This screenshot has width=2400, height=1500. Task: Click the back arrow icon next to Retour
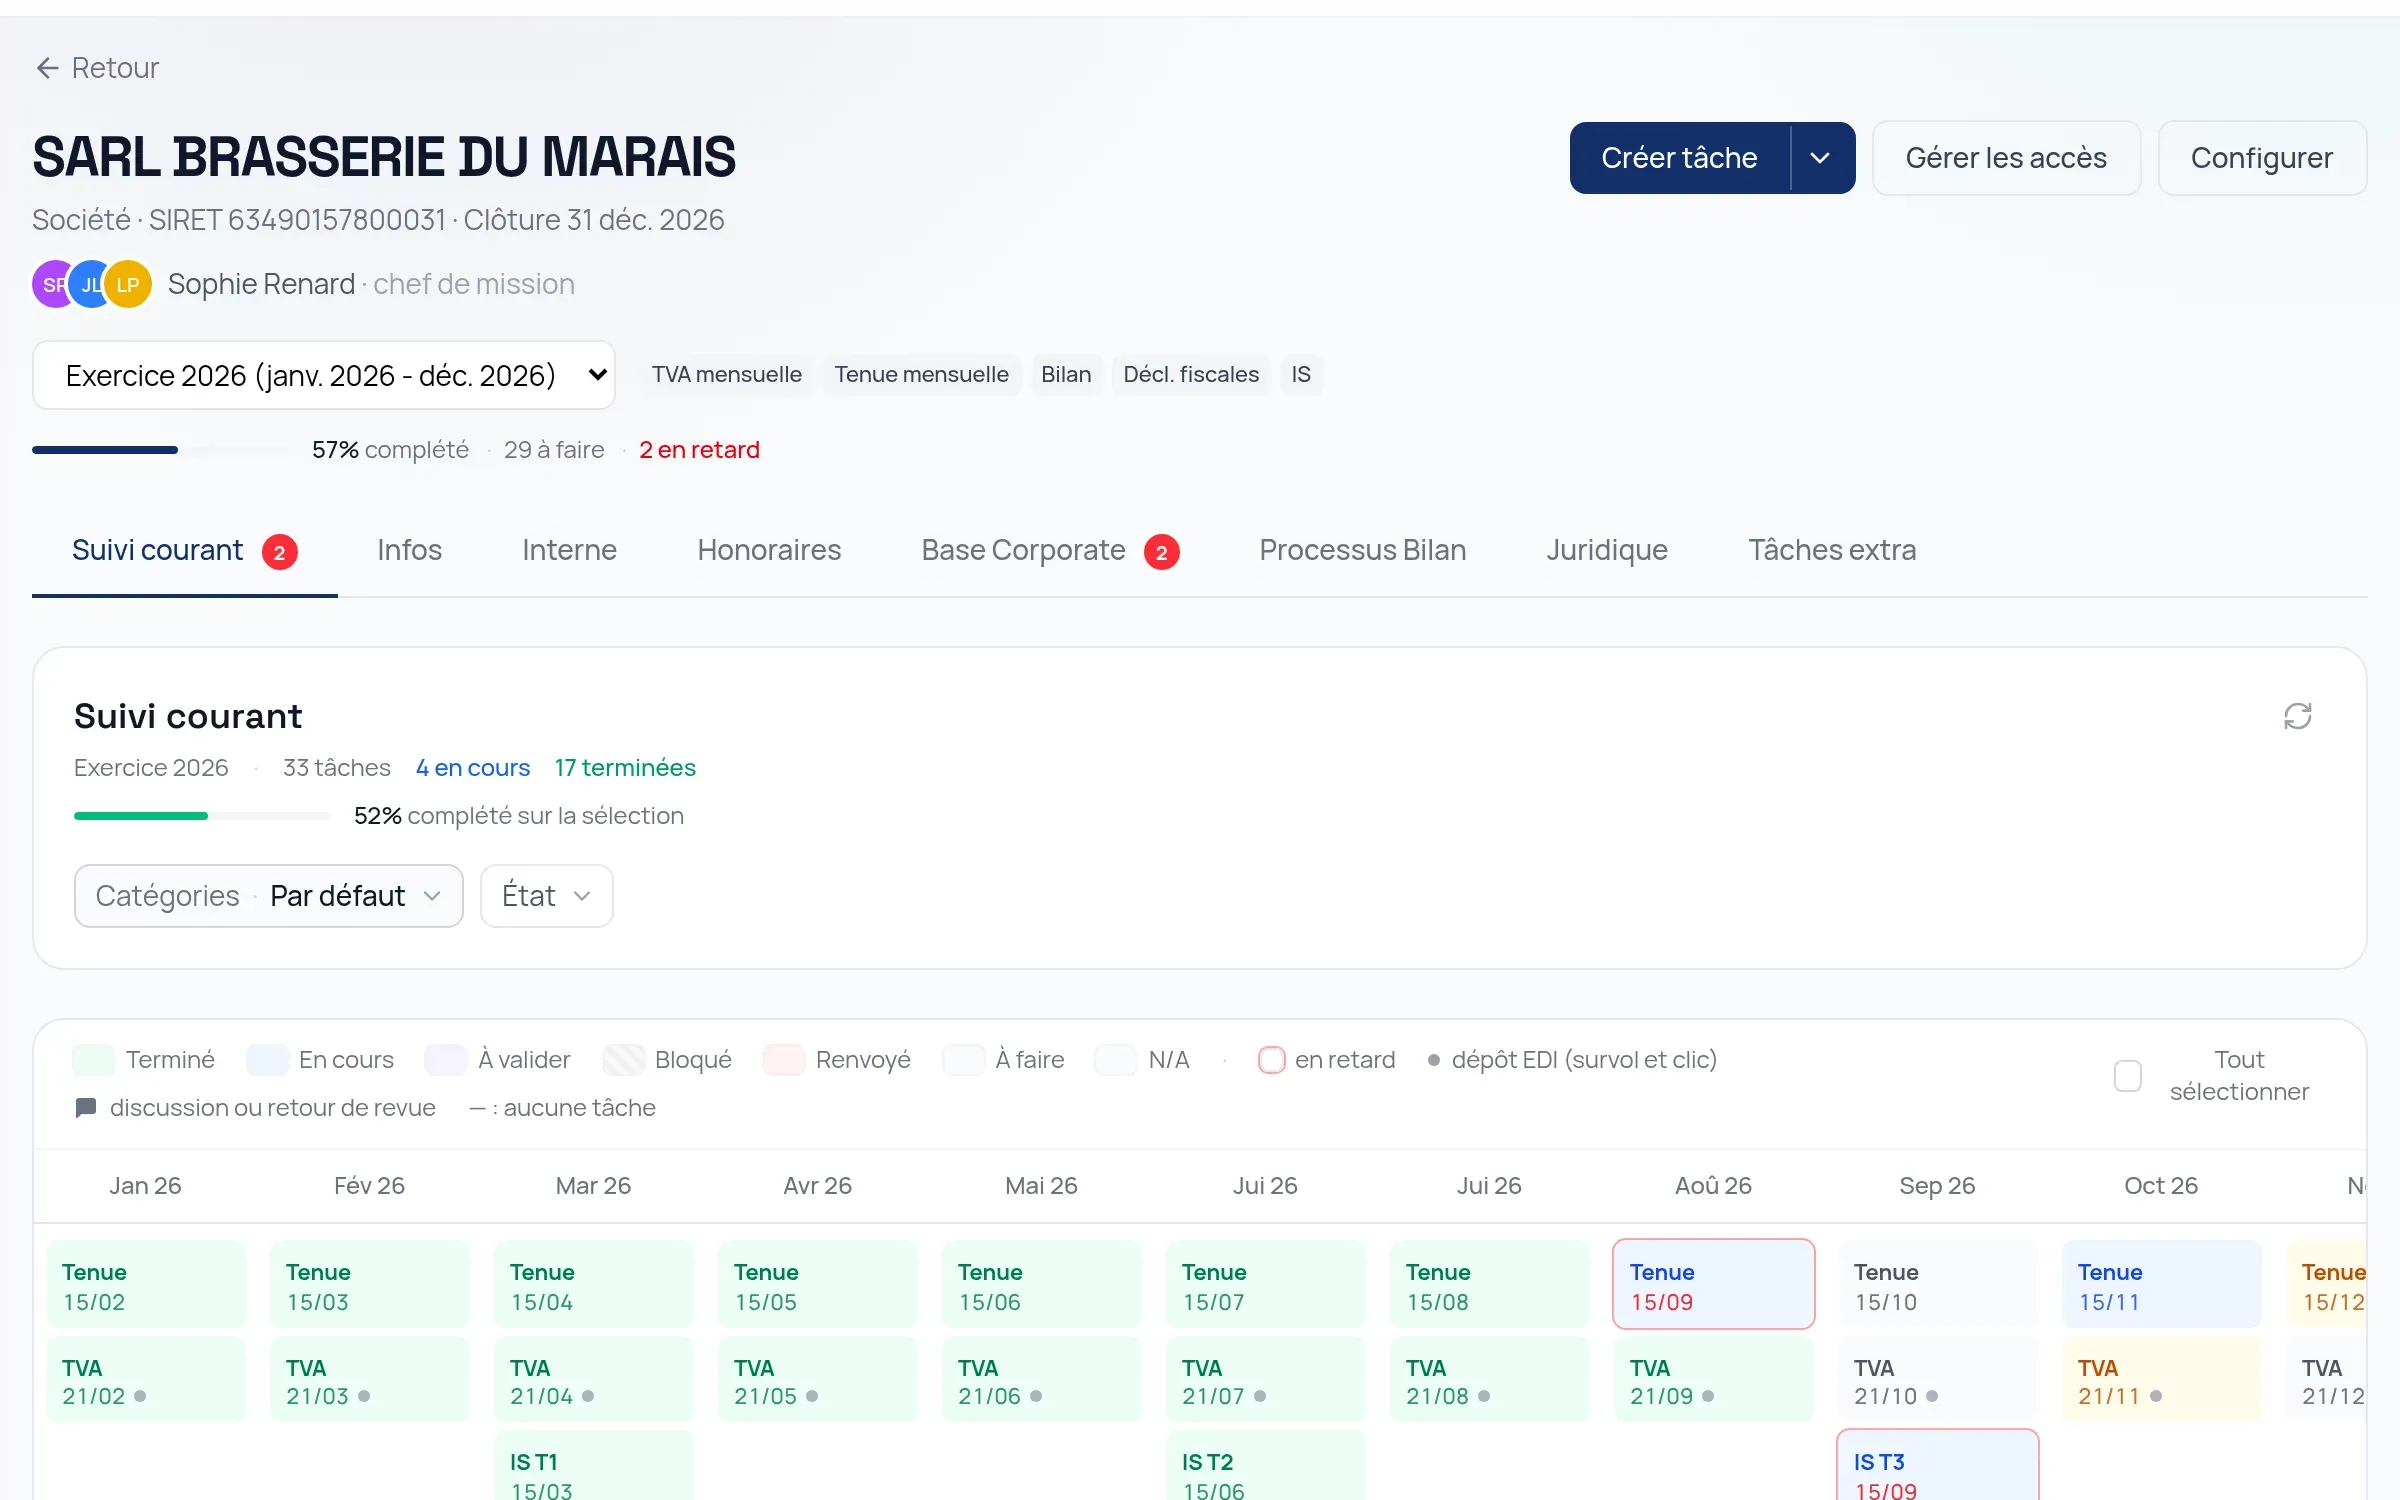tap(47, 68)
